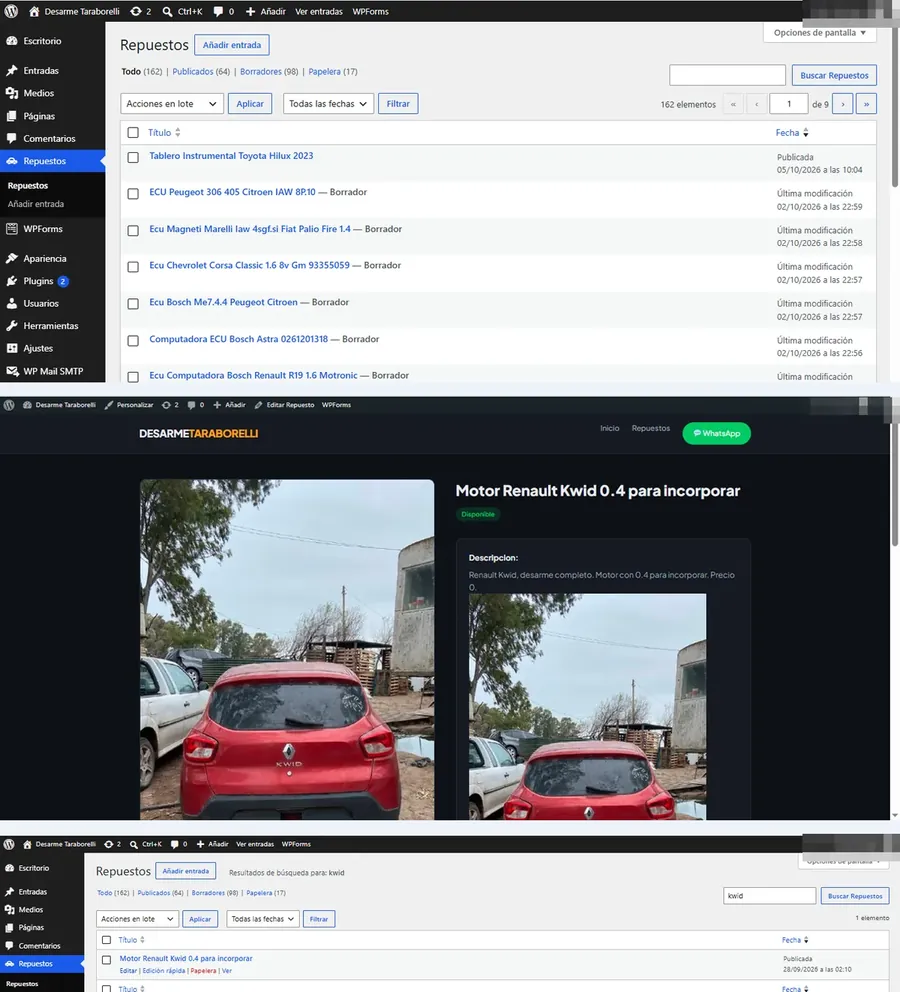The width and height of the screenshot is (900, 992).
Task: Open Plugins with 2 badge in sidebar
Action: coord(39,281)
